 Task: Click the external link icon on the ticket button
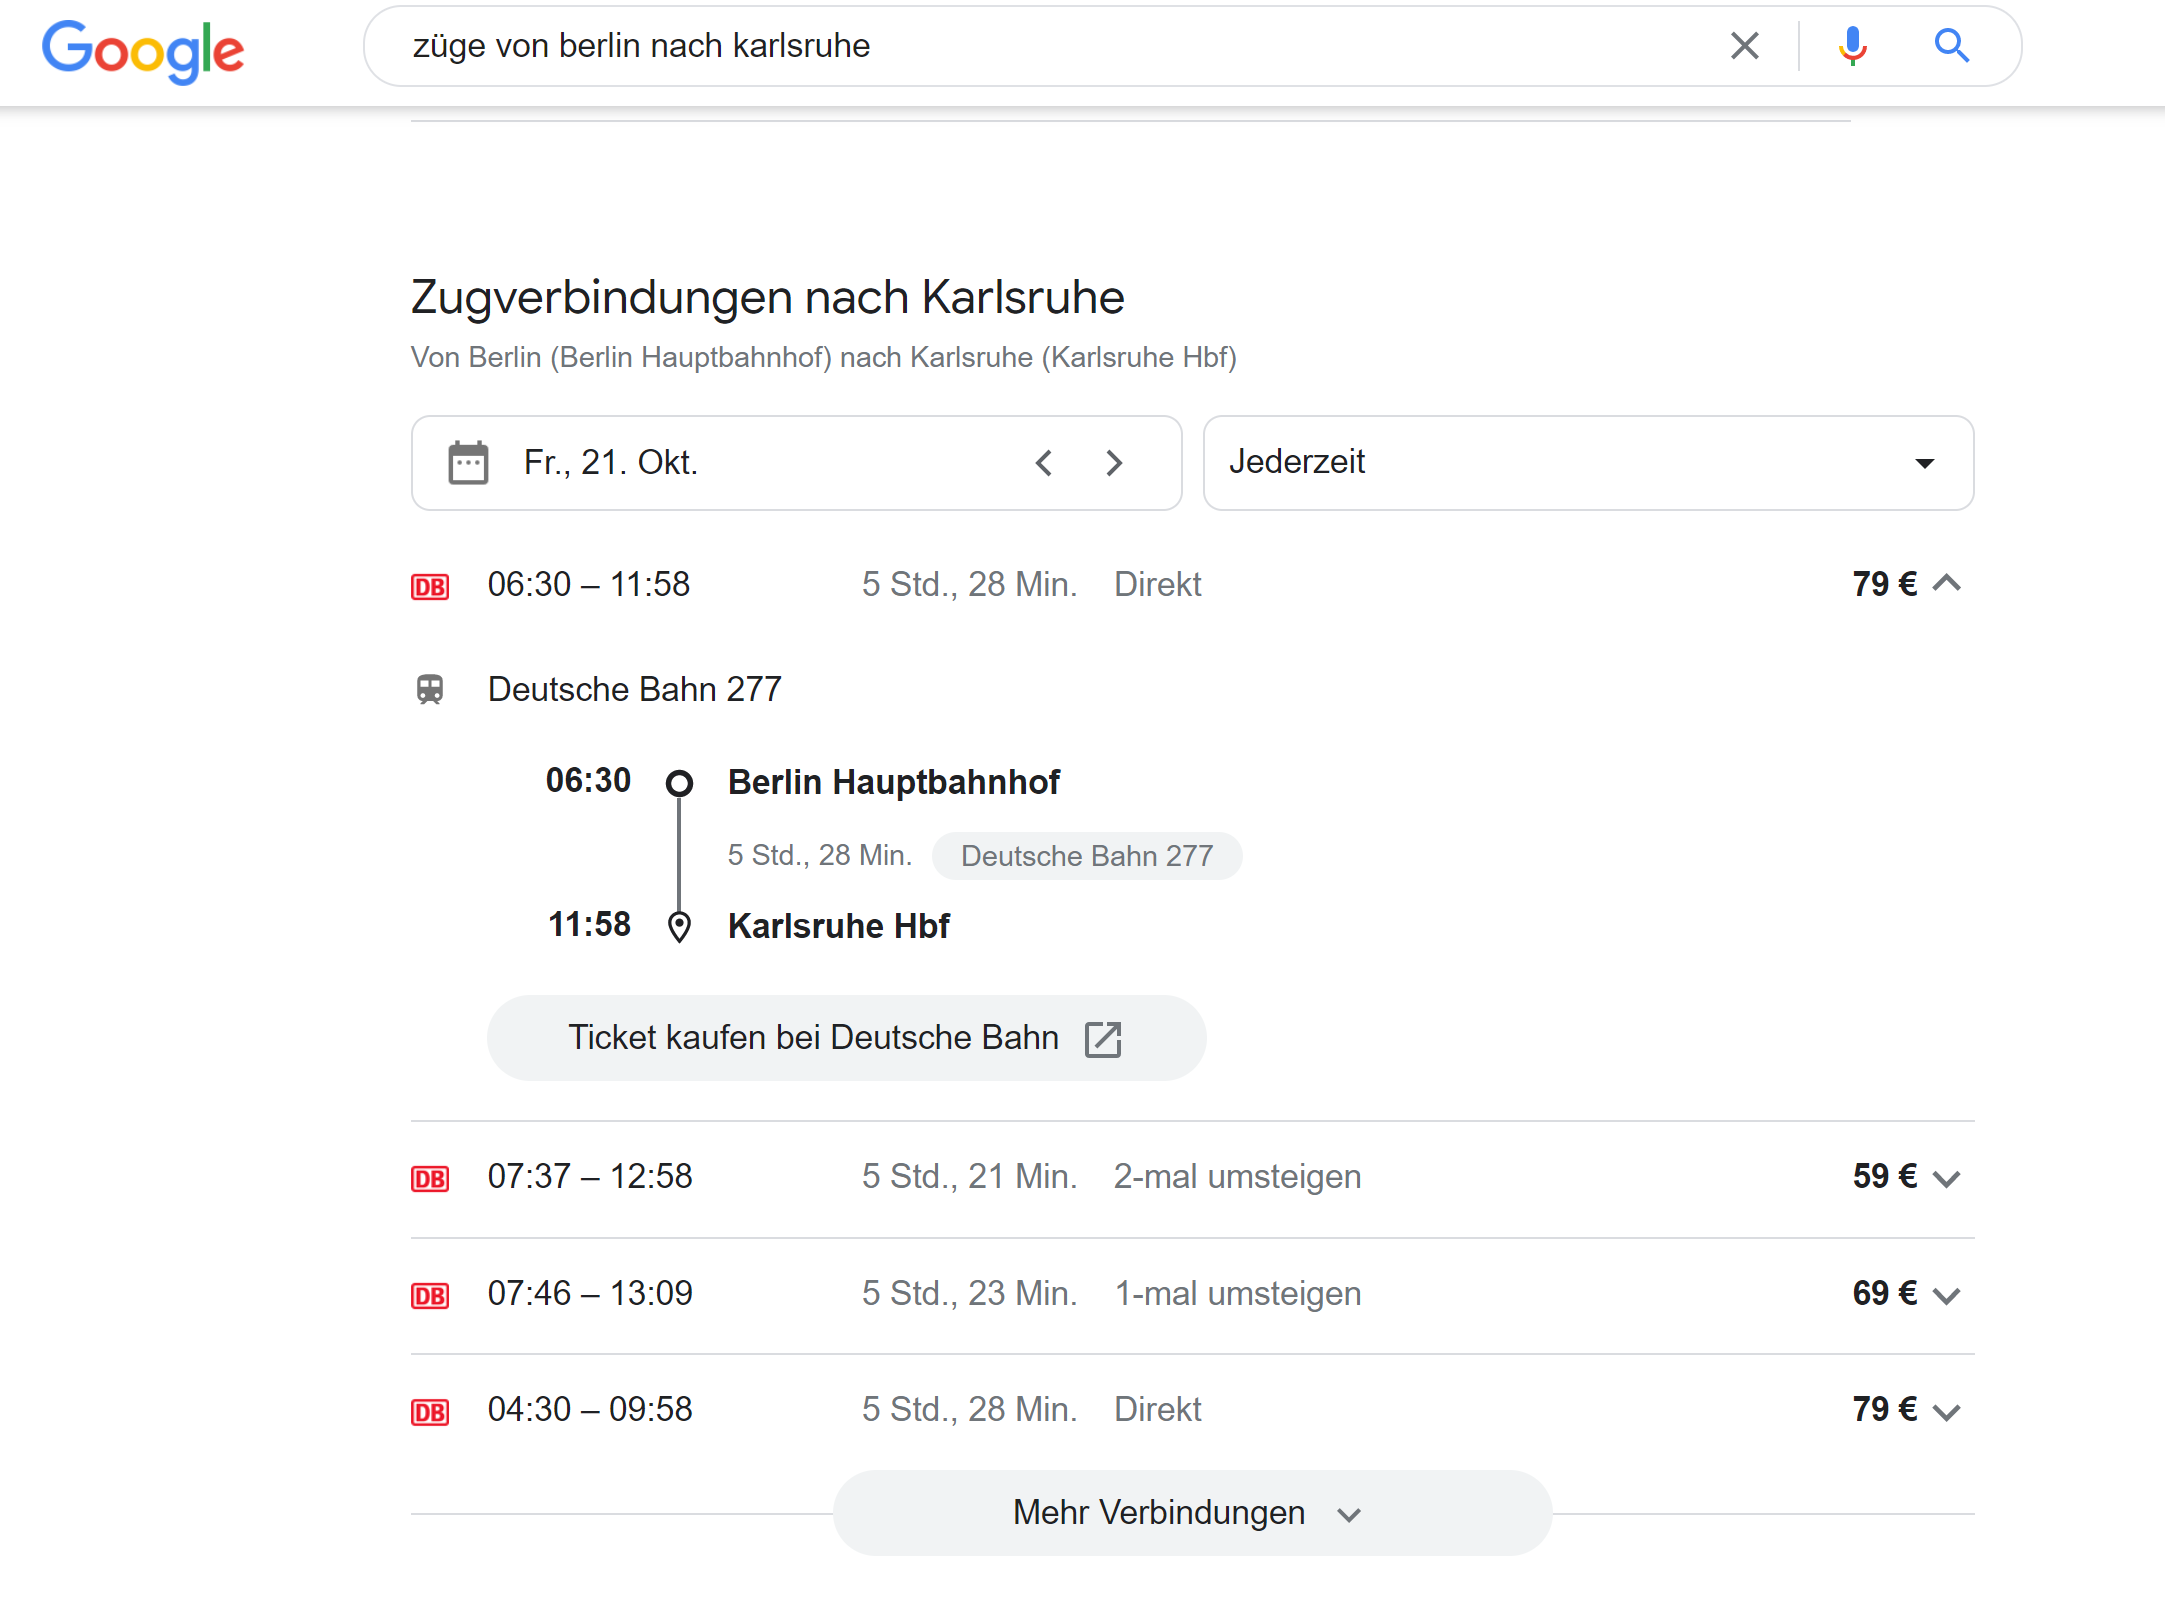point(1104,1038)
